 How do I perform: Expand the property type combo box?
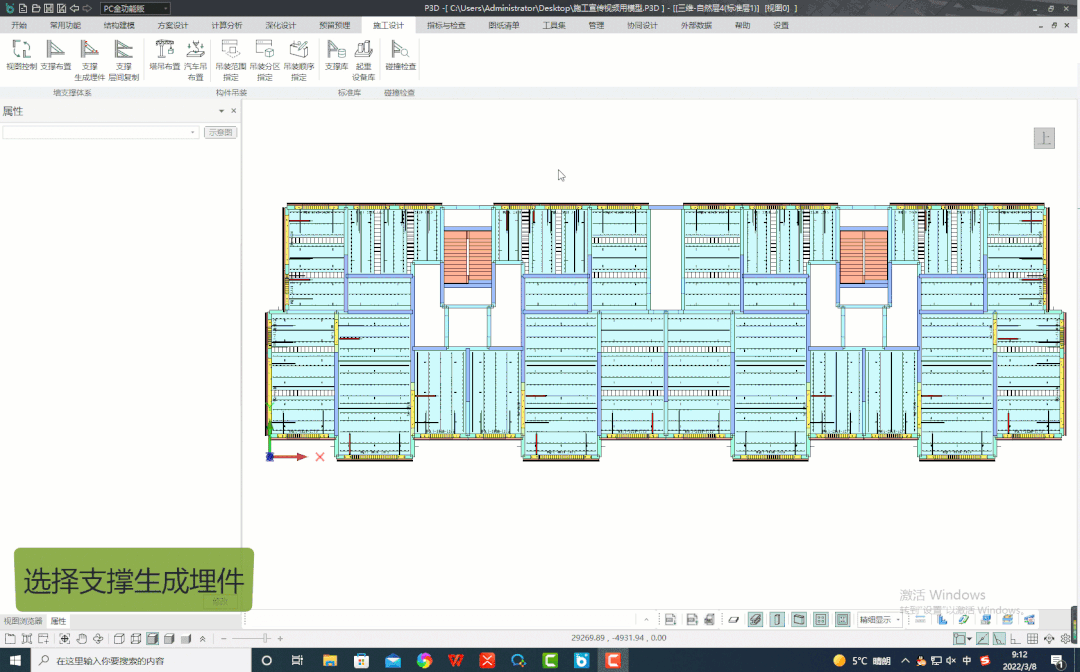[193, 132]
